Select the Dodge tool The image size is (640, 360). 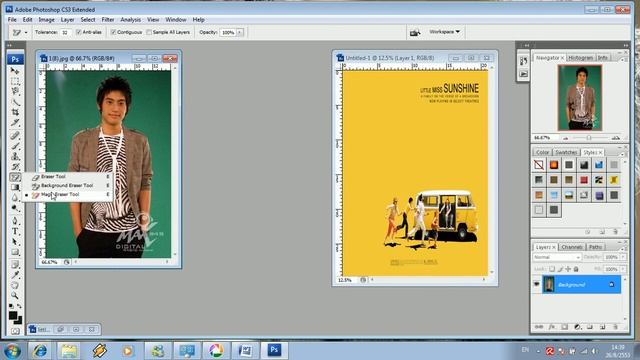[x=15, y=208]
